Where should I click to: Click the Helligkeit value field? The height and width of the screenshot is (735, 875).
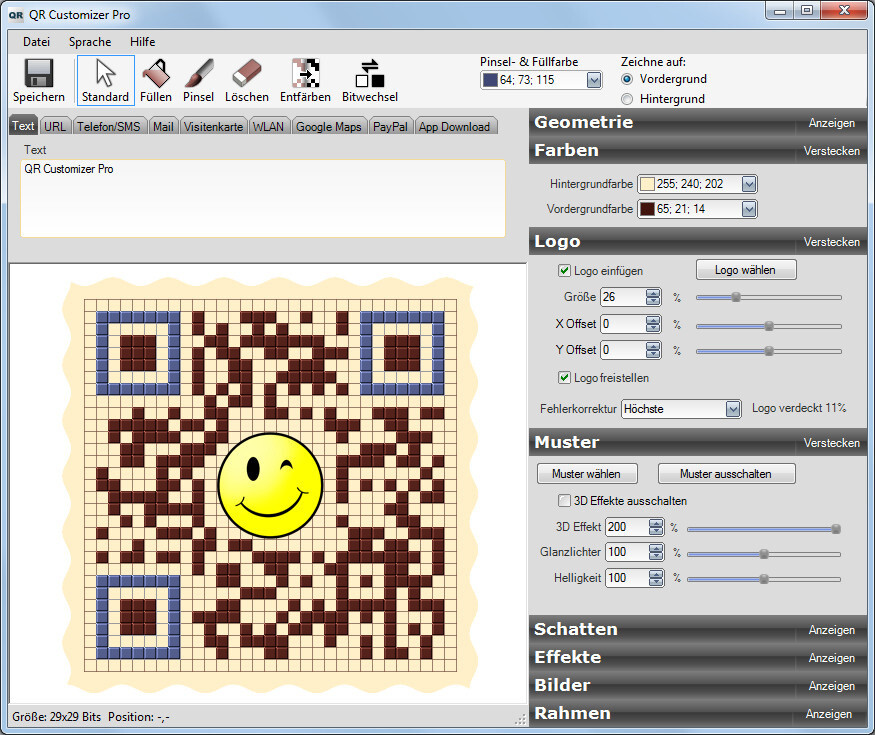point(627,578)
